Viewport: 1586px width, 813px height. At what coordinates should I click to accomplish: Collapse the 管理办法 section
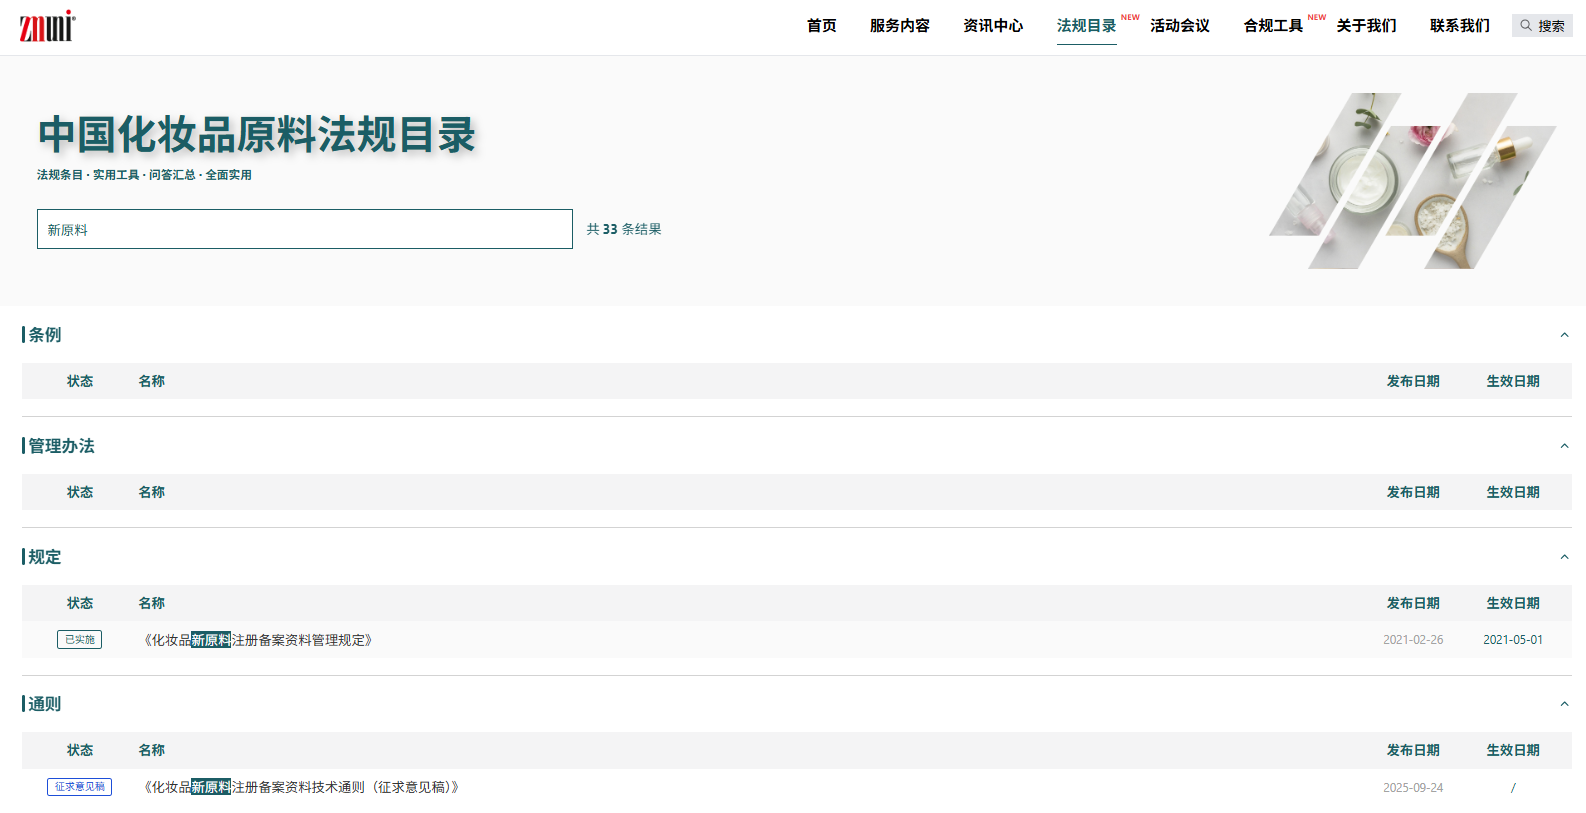[x=1564, y=446]
